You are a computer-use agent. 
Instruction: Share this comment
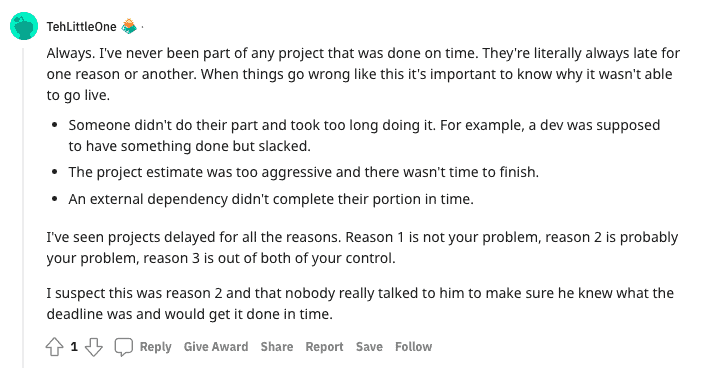coord(277,347)
